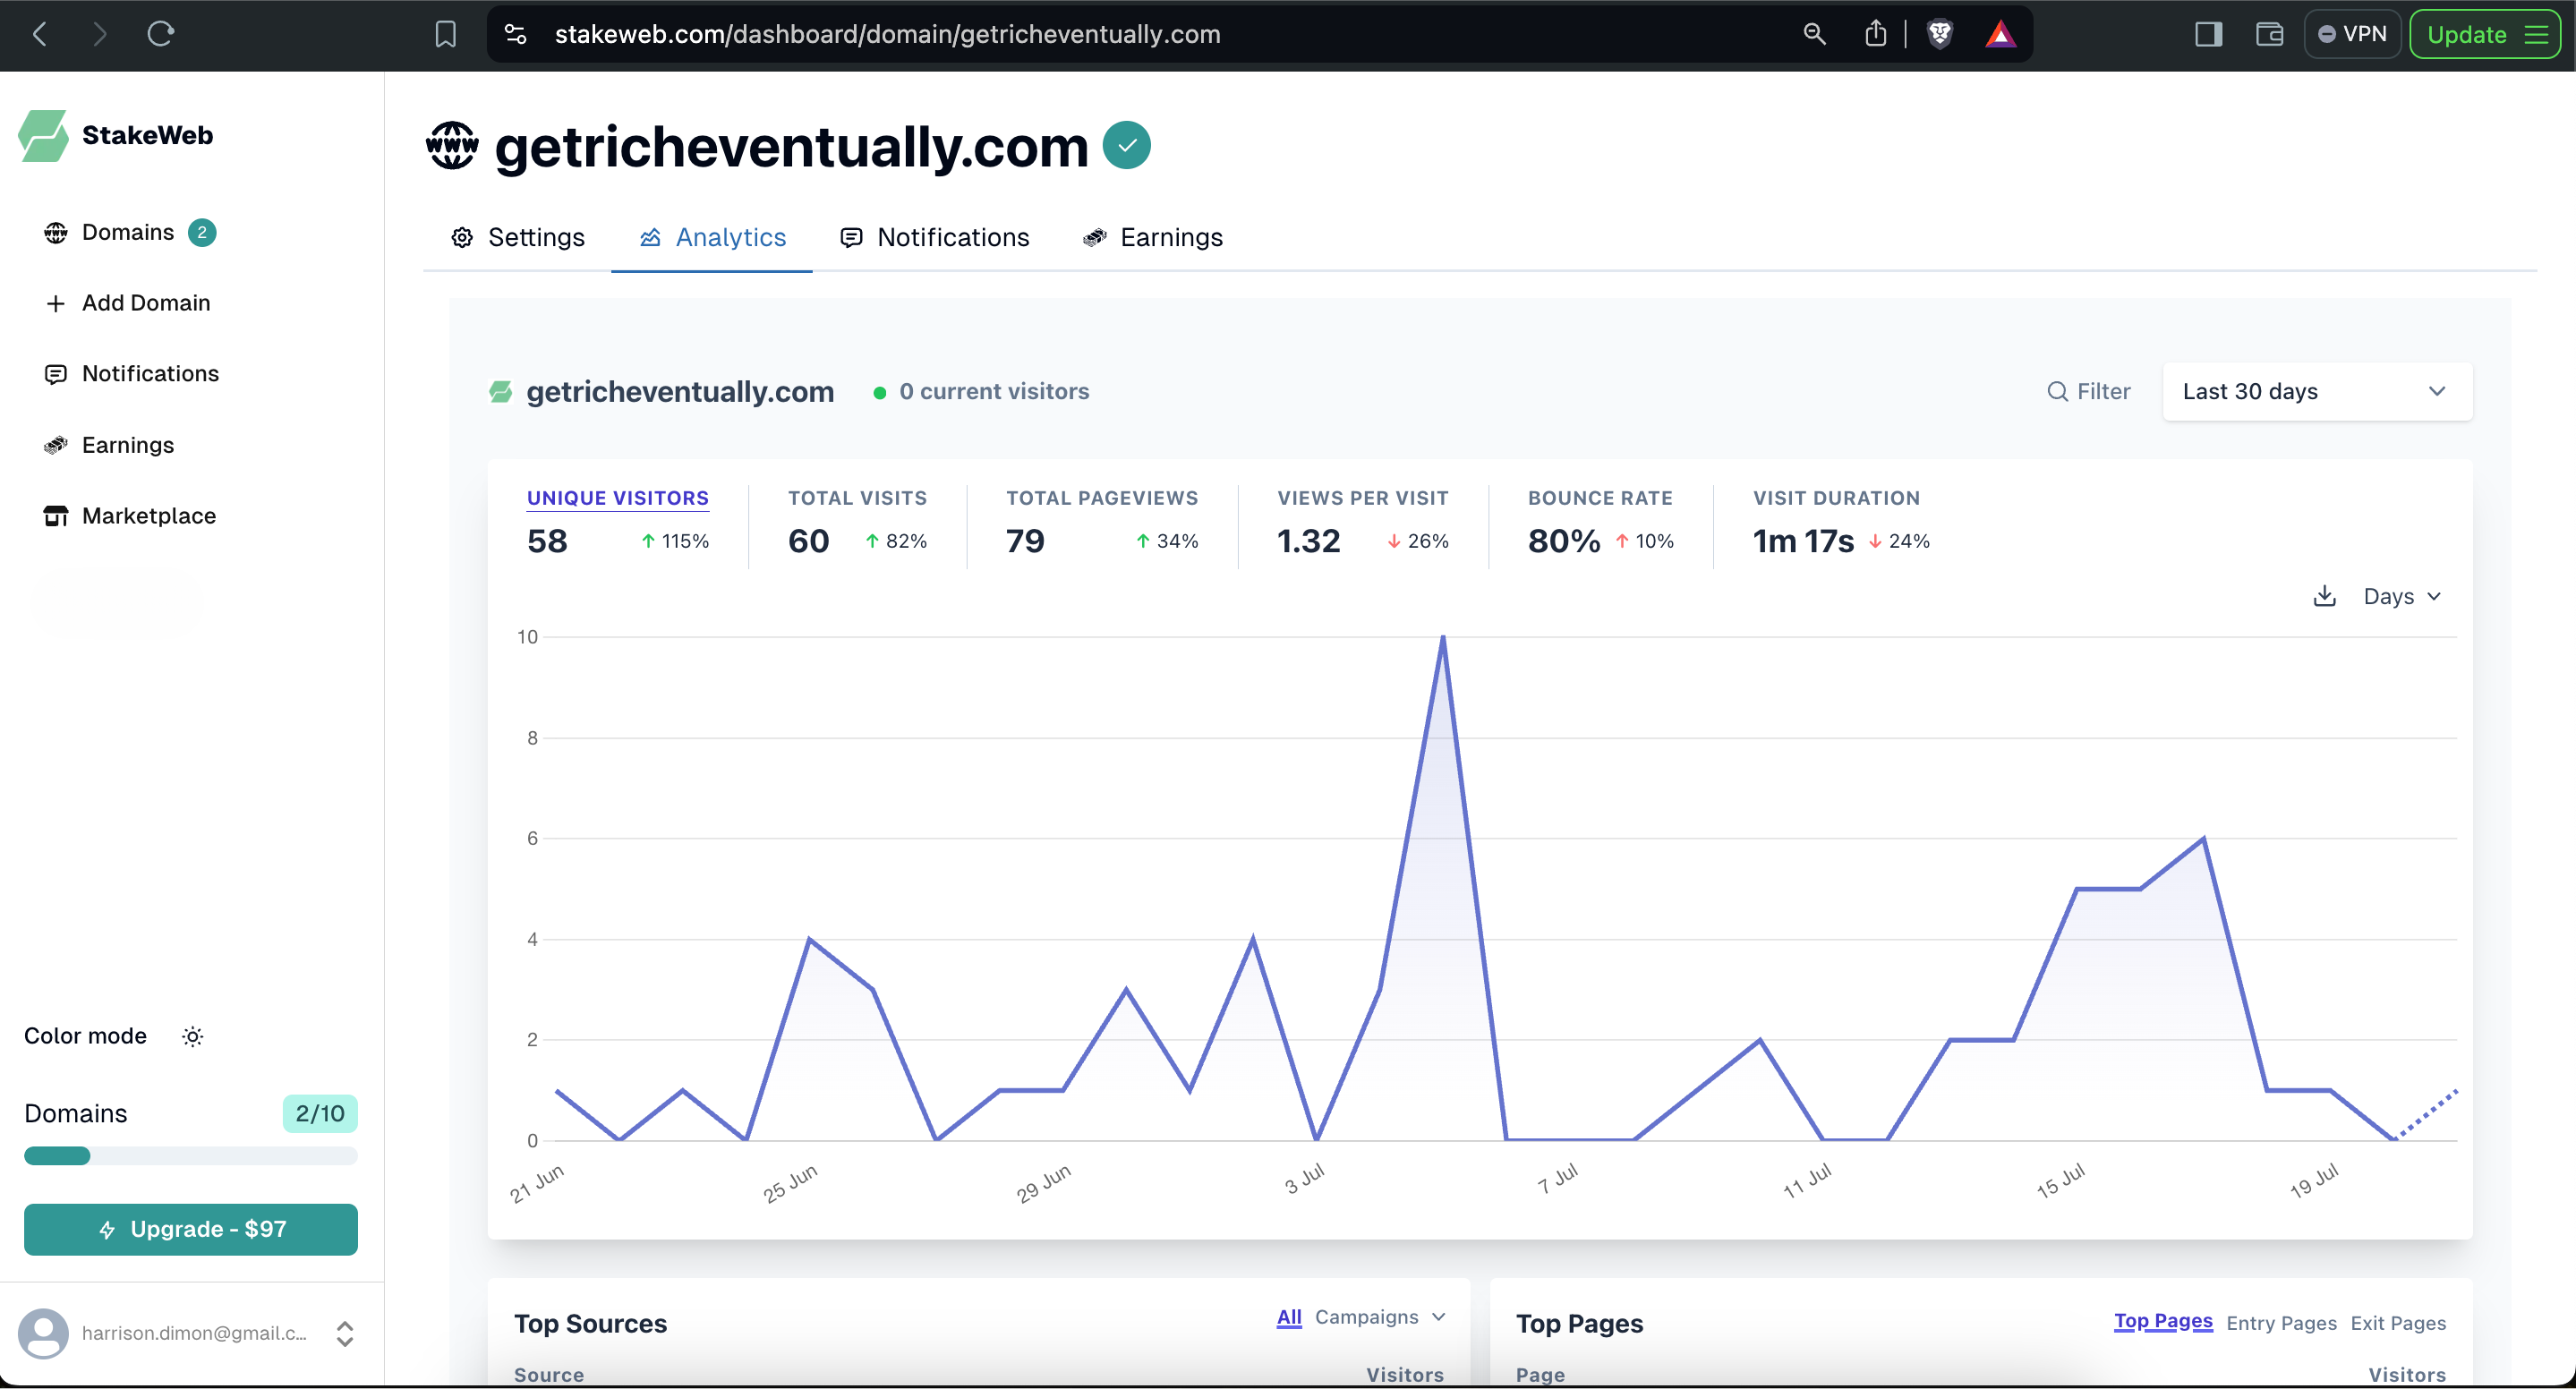Viewport: 2576px width, 1389px height.
Task: Click the Entry Pages link
Action: click(x=2281, y=1323)
